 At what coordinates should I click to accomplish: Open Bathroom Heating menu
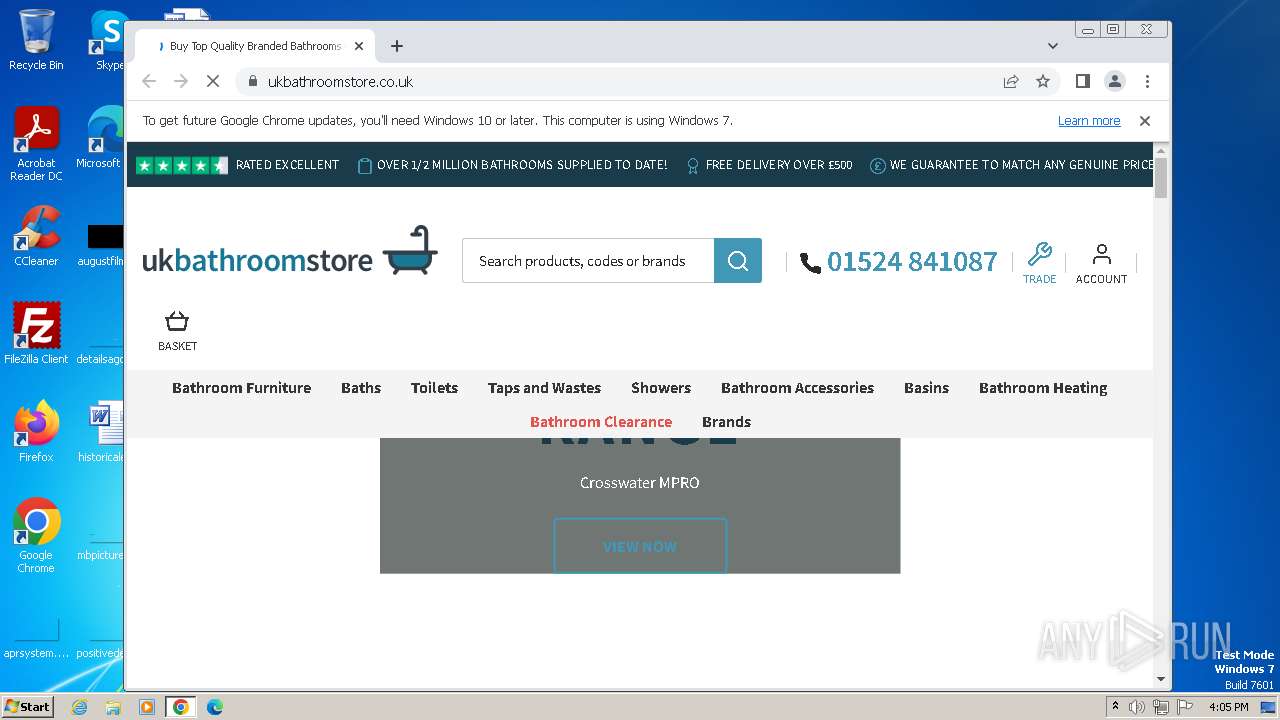pos(1043,388)
